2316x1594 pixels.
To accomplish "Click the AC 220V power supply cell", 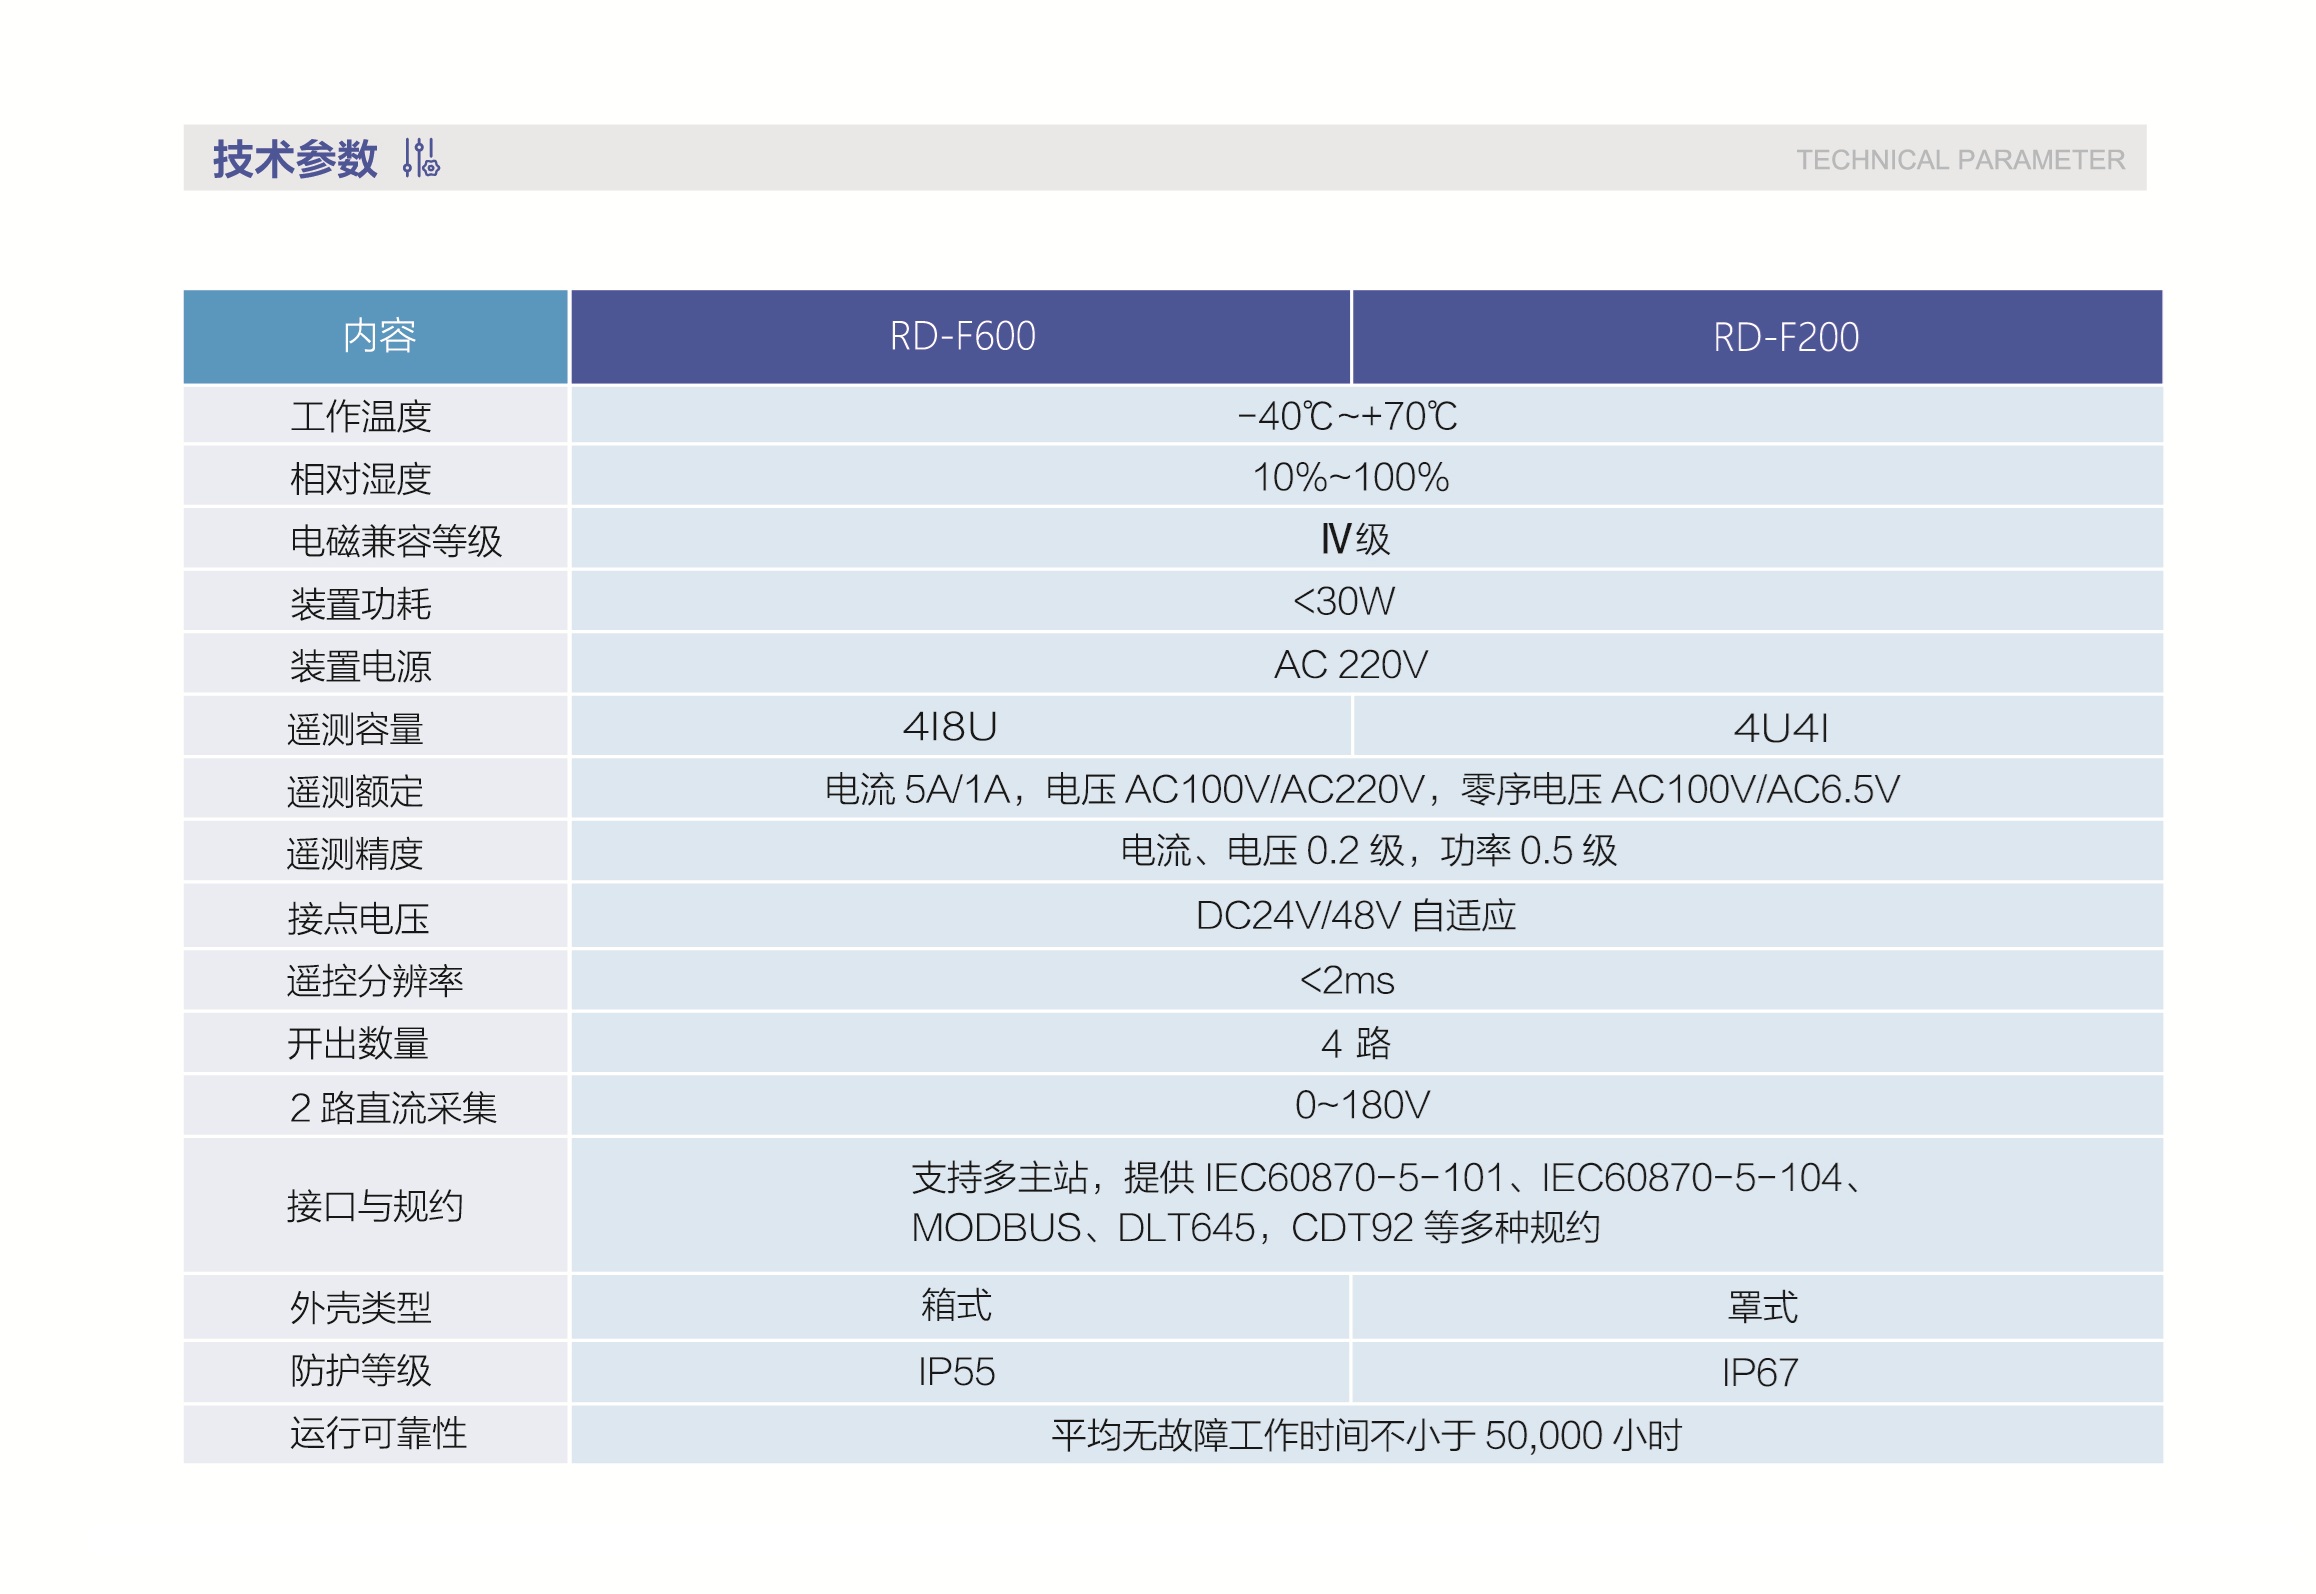I will pos(1350,665).
